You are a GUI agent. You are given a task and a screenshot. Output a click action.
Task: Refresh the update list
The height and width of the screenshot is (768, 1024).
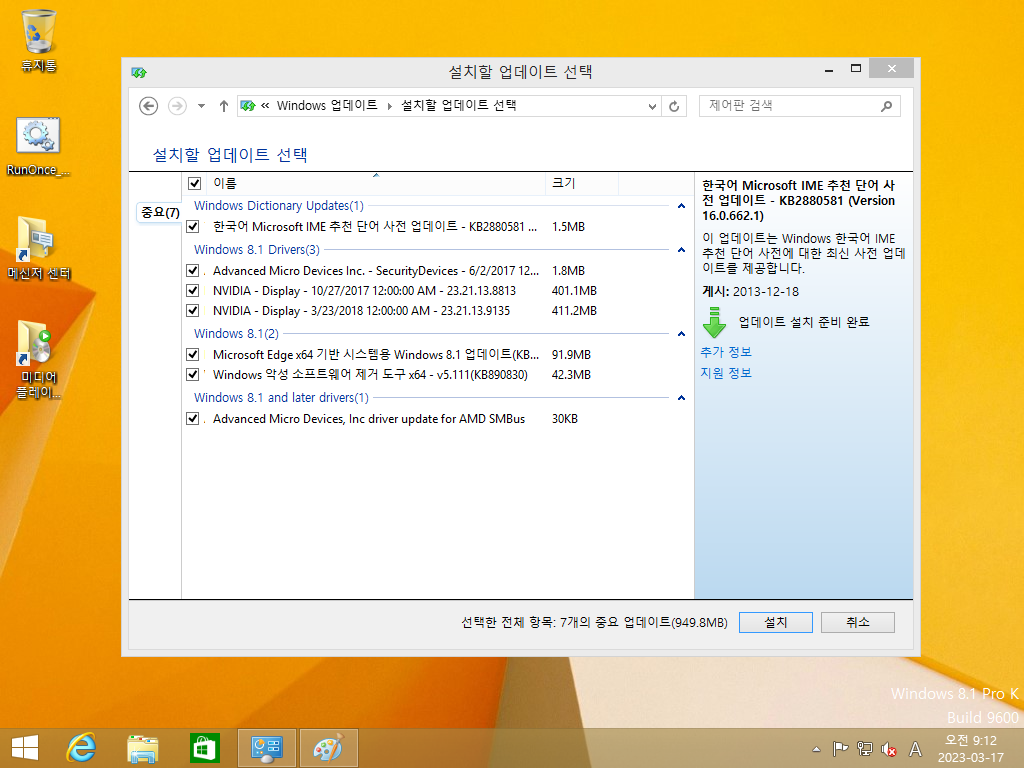coord(674,106)
